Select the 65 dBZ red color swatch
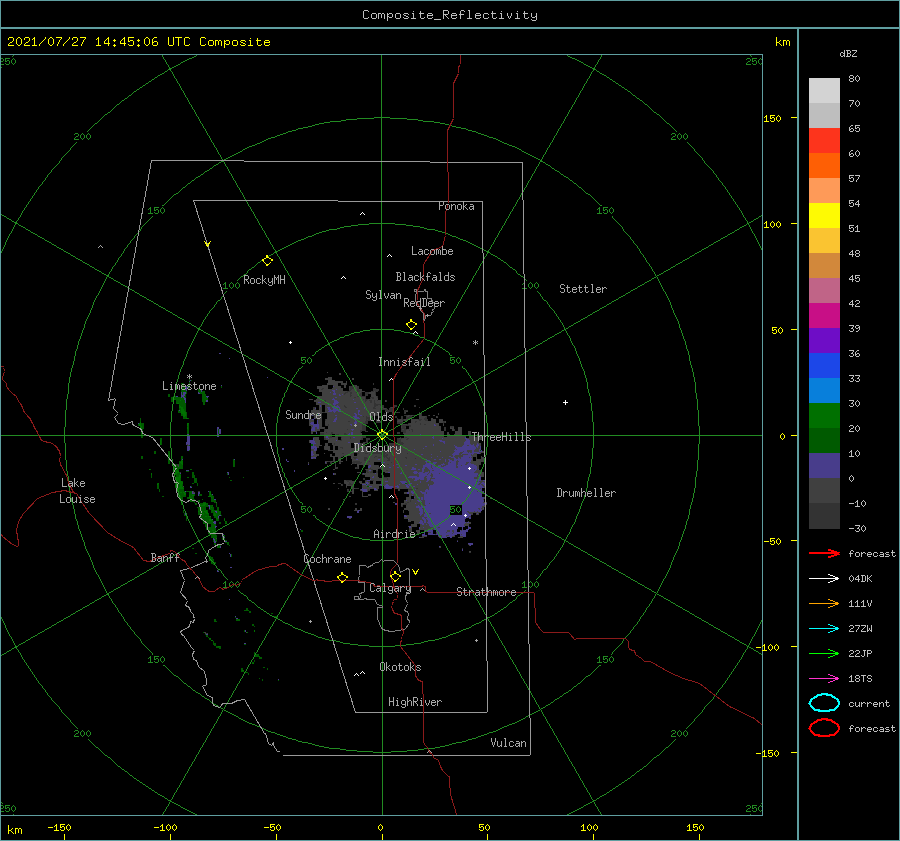This screenshot has width=900, height=841. tap(824, 141)
